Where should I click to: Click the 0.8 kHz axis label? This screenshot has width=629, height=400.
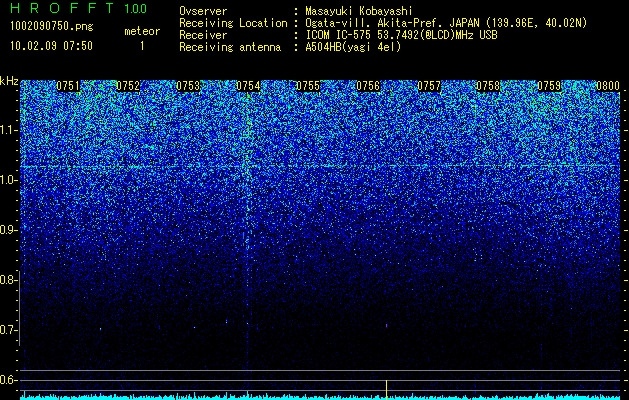[x=7, y=280]
